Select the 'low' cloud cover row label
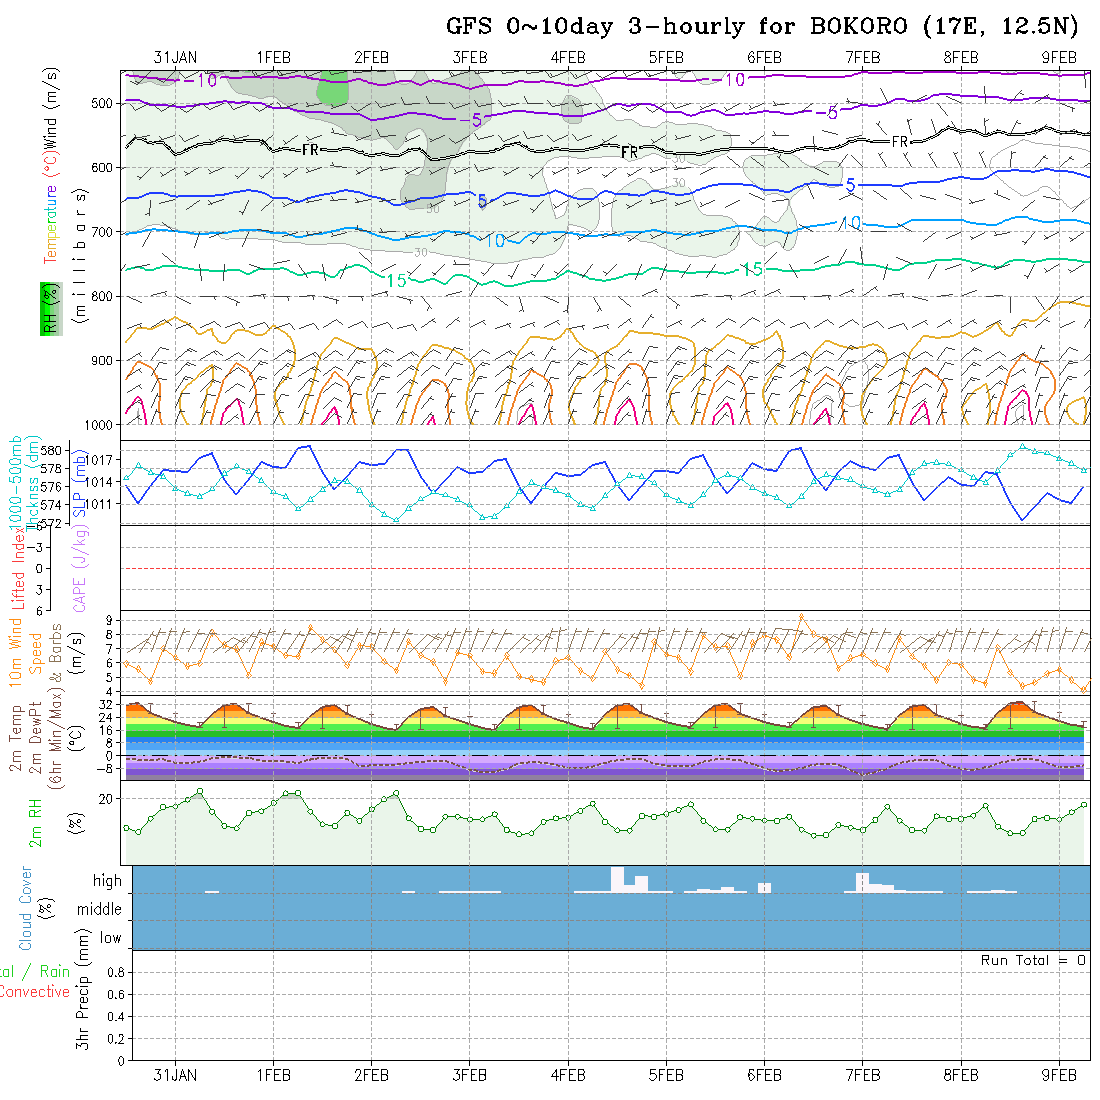The image size is (1100, 1100). [x=110, y=938]
